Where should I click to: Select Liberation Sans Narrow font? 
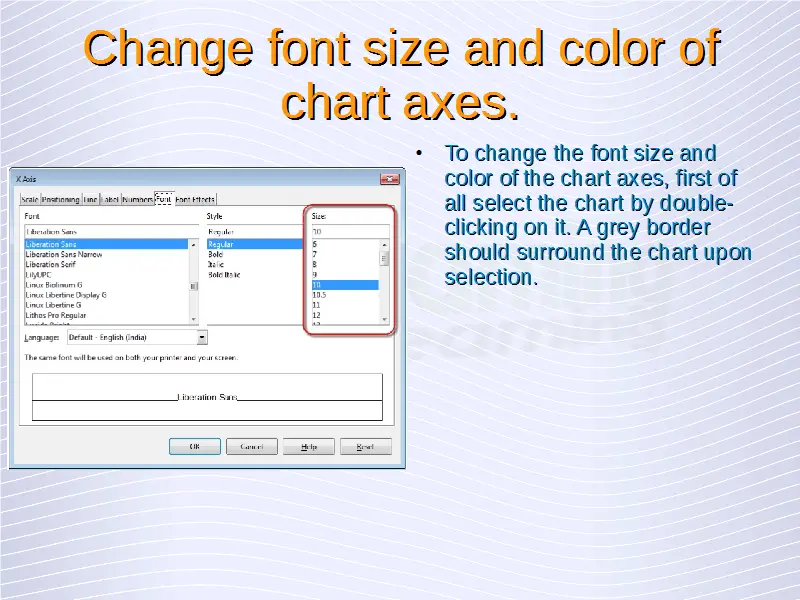click(x=64, y=254)
